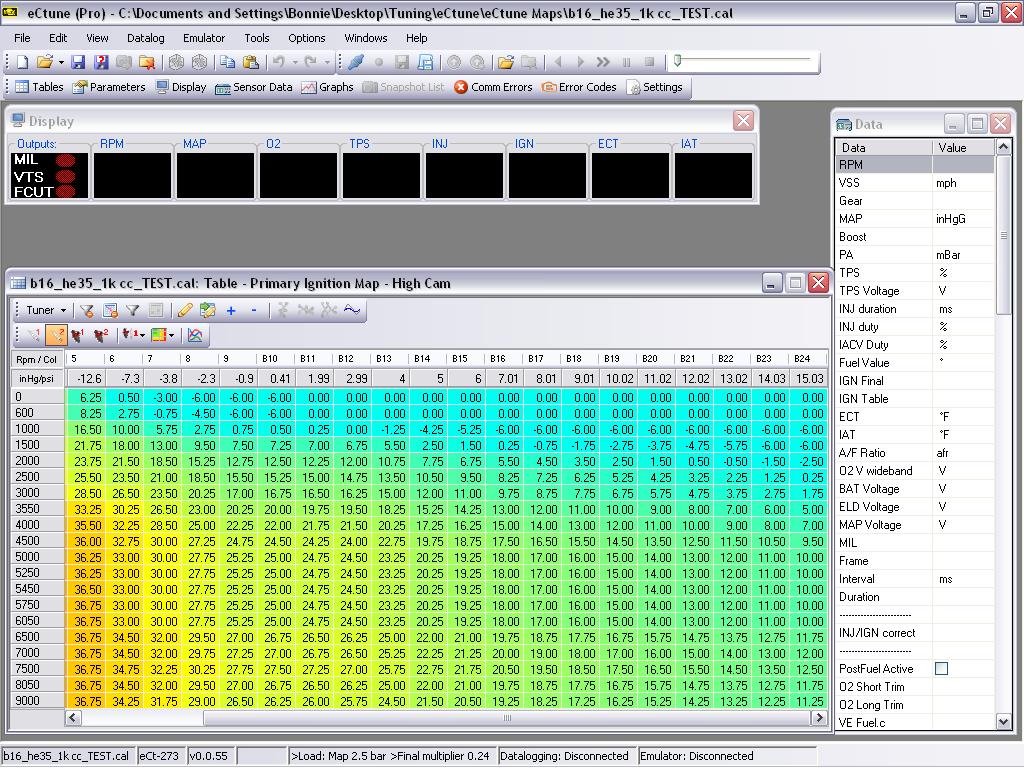The image size is (1024, 768).
Task: Save the calibration with the floppy disk icon
Action: click(78, 62)
